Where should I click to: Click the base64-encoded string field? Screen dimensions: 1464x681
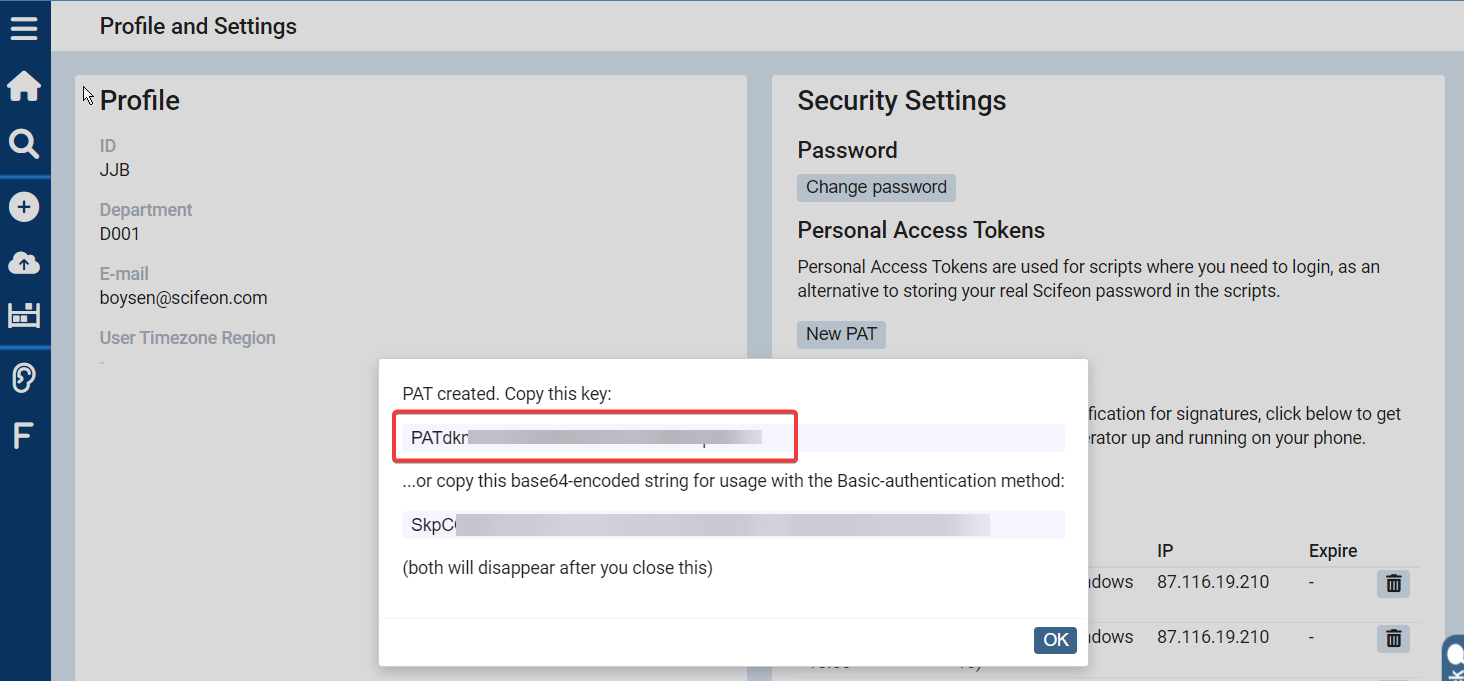coord(732,525)
